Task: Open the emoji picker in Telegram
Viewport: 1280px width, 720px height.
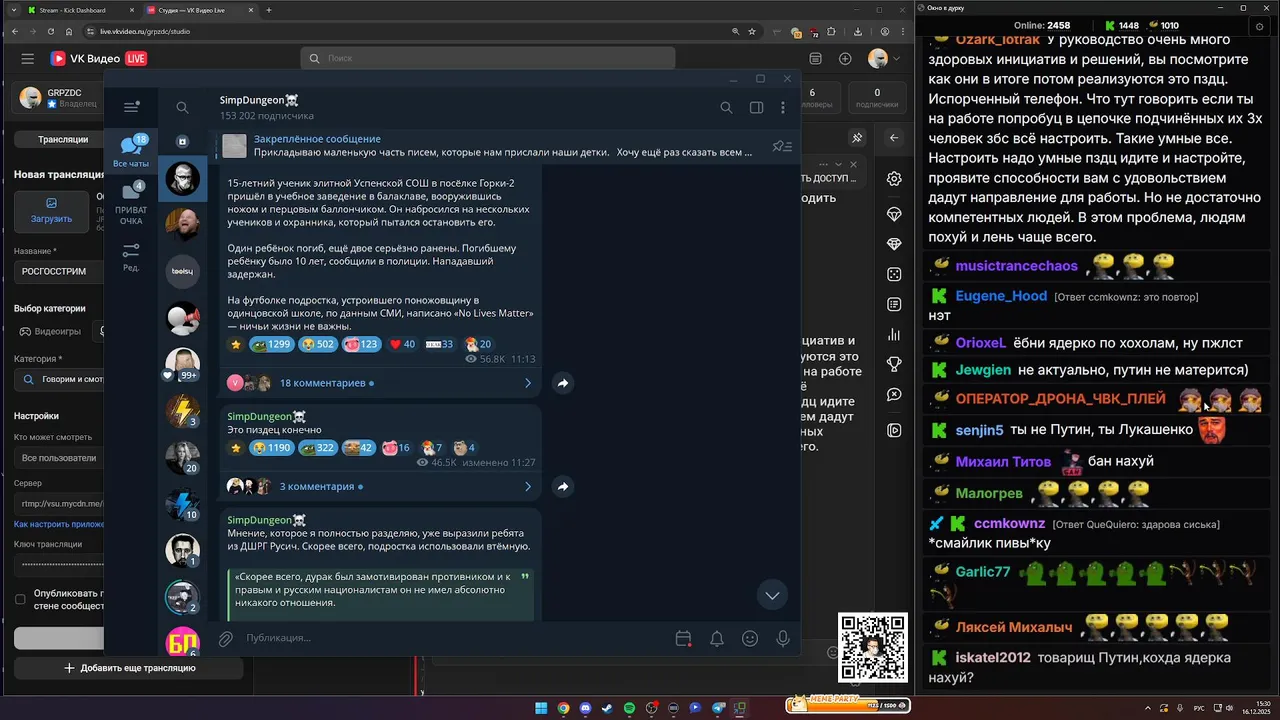Action: pos(750,638)
